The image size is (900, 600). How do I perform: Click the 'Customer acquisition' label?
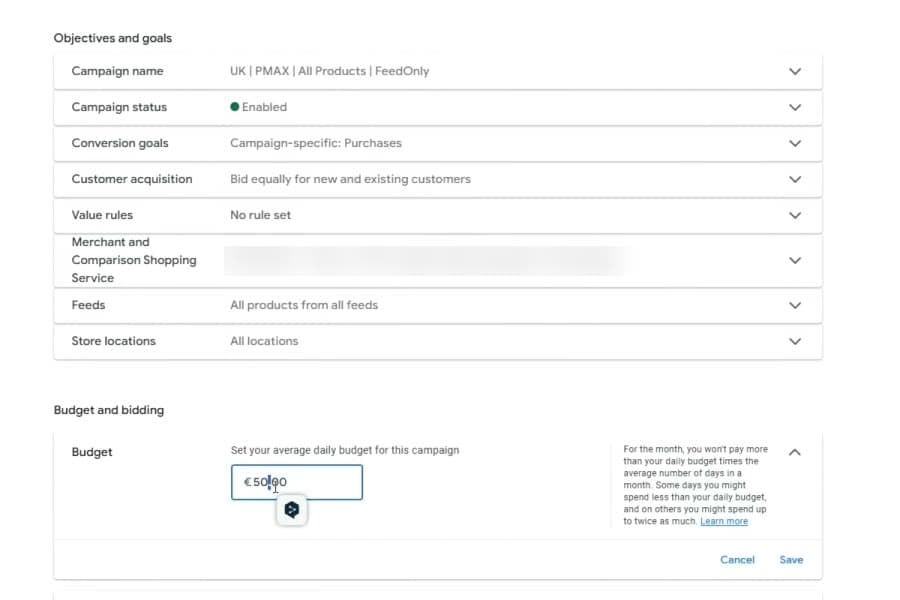[132, 179]
